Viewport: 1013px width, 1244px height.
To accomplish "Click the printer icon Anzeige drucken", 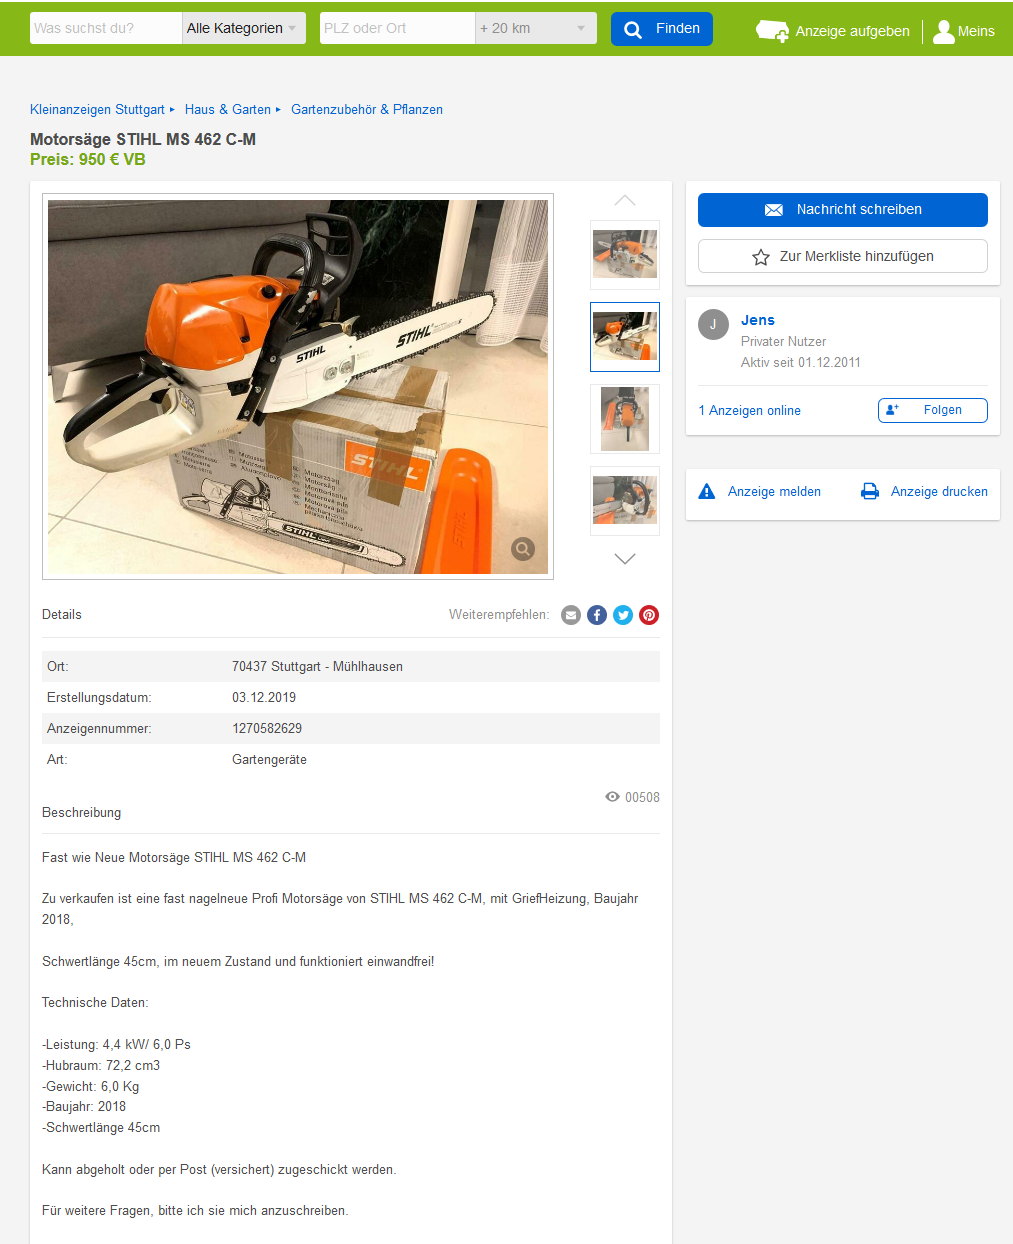I will 870,491.
